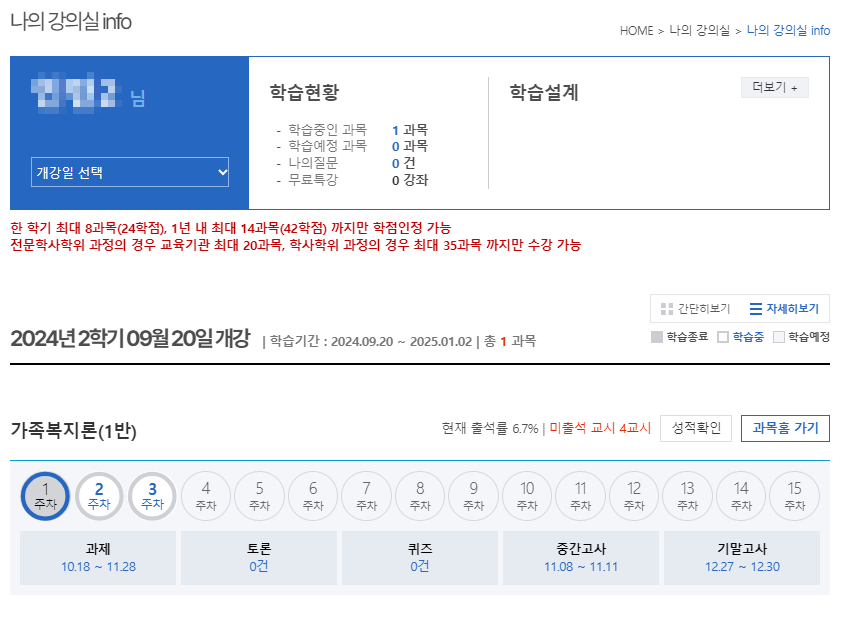Open week 1 lecture circle
The height and width of the screenshot is (634, 852).
(45, 496)
